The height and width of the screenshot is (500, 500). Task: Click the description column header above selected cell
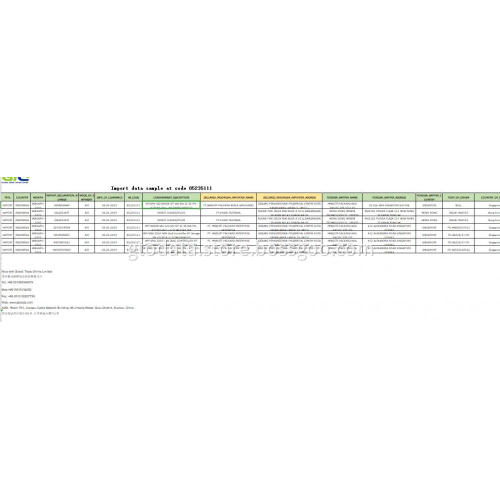[x=171, y=197]
